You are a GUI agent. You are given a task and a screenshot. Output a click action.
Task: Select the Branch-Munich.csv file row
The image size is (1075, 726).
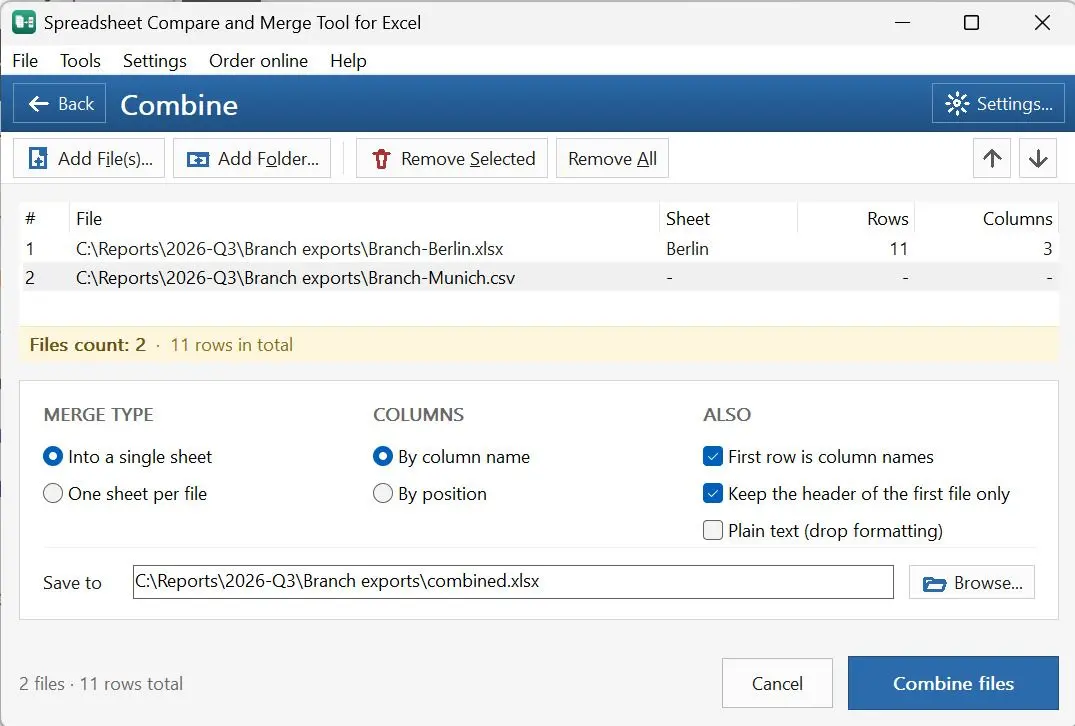[540, 278]
